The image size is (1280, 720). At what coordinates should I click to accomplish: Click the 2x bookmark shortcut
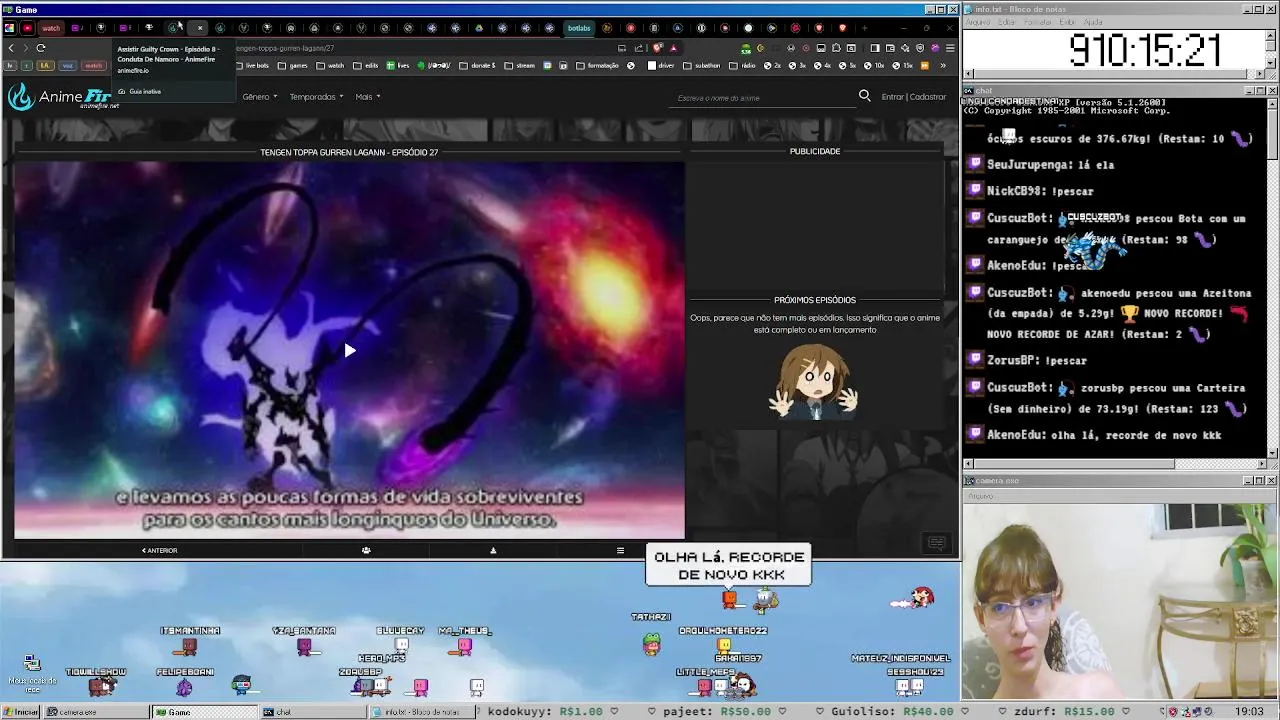click(773, 66)
